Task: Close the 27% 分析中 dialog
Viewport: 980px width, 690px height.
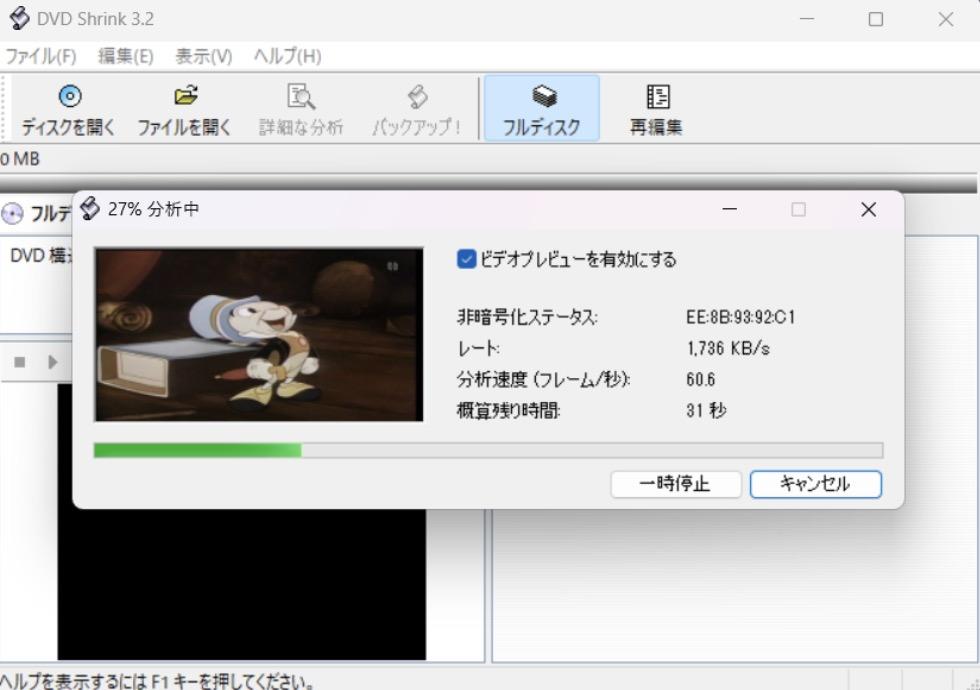Action: [x=869, y=209]
